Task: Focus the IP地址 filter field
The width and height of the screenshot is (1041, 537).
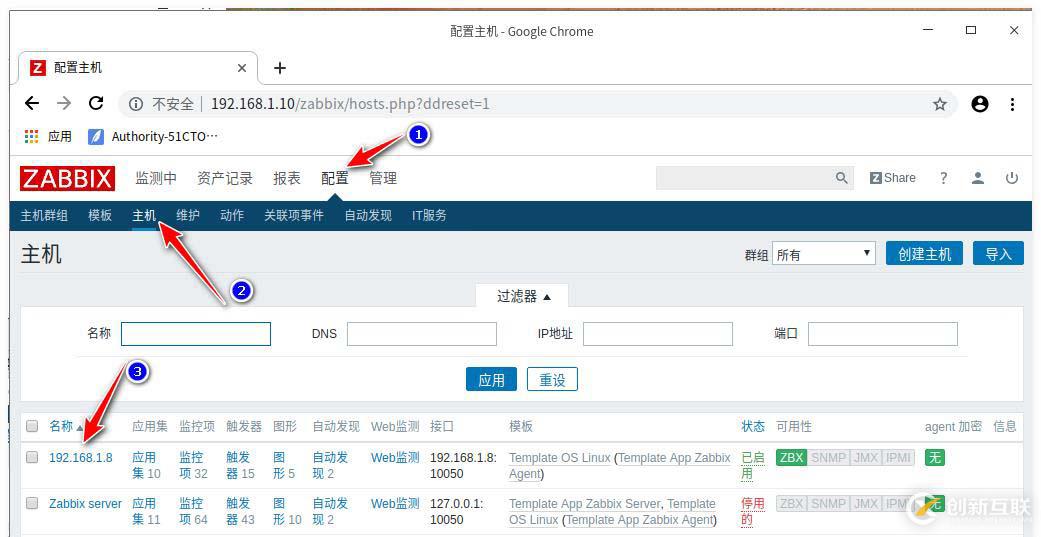Action: point(658,334)
